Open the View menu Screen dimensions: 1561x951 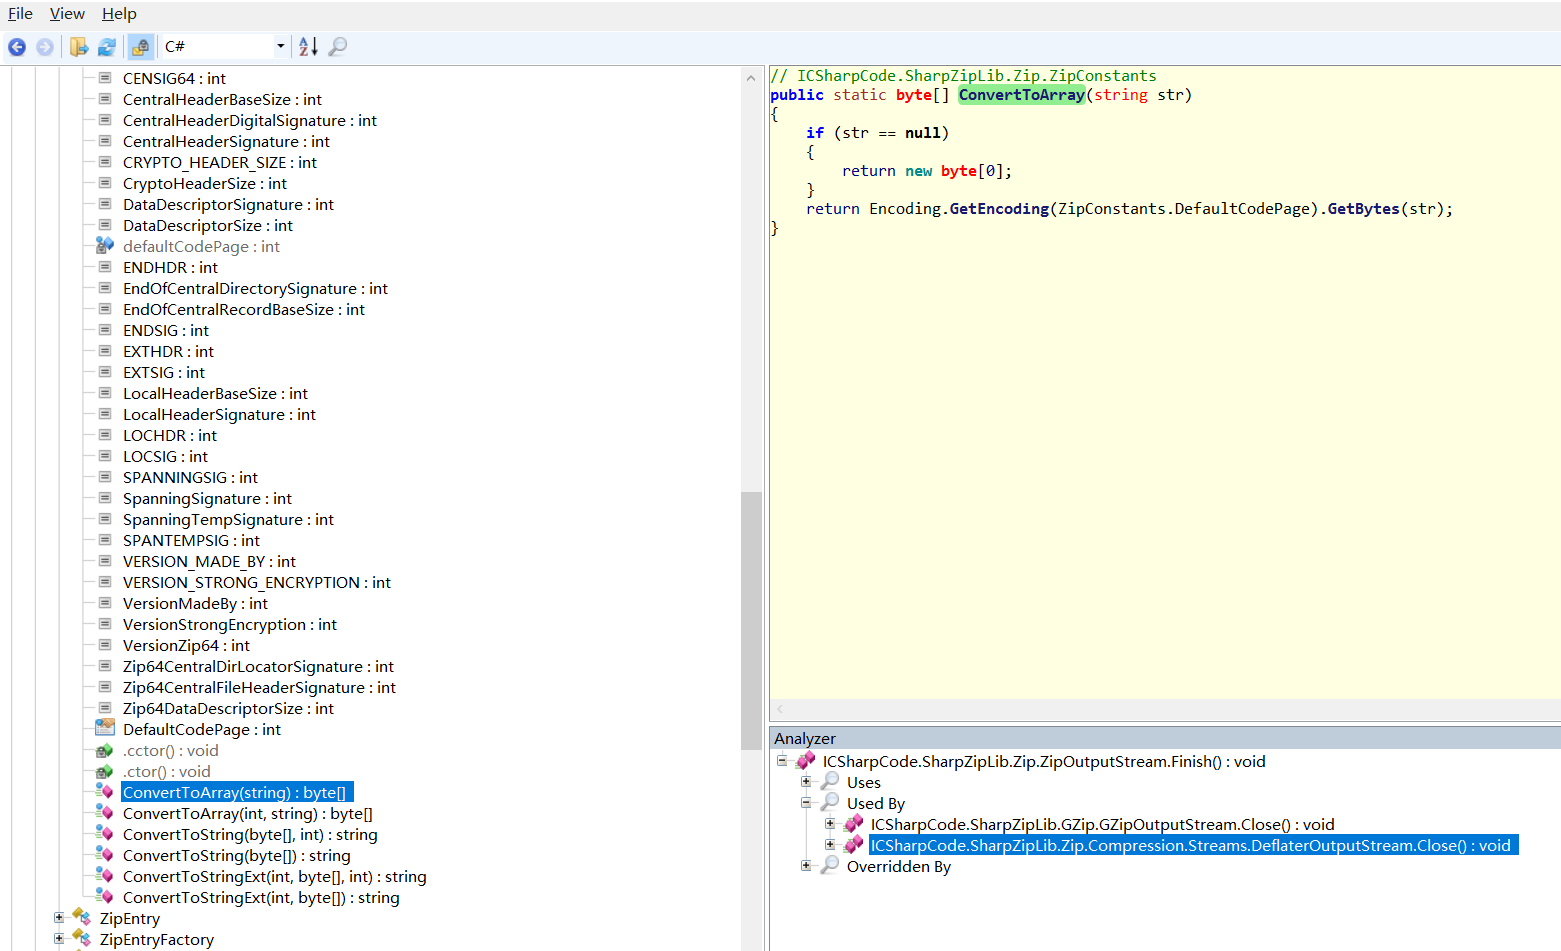(67, 14)
